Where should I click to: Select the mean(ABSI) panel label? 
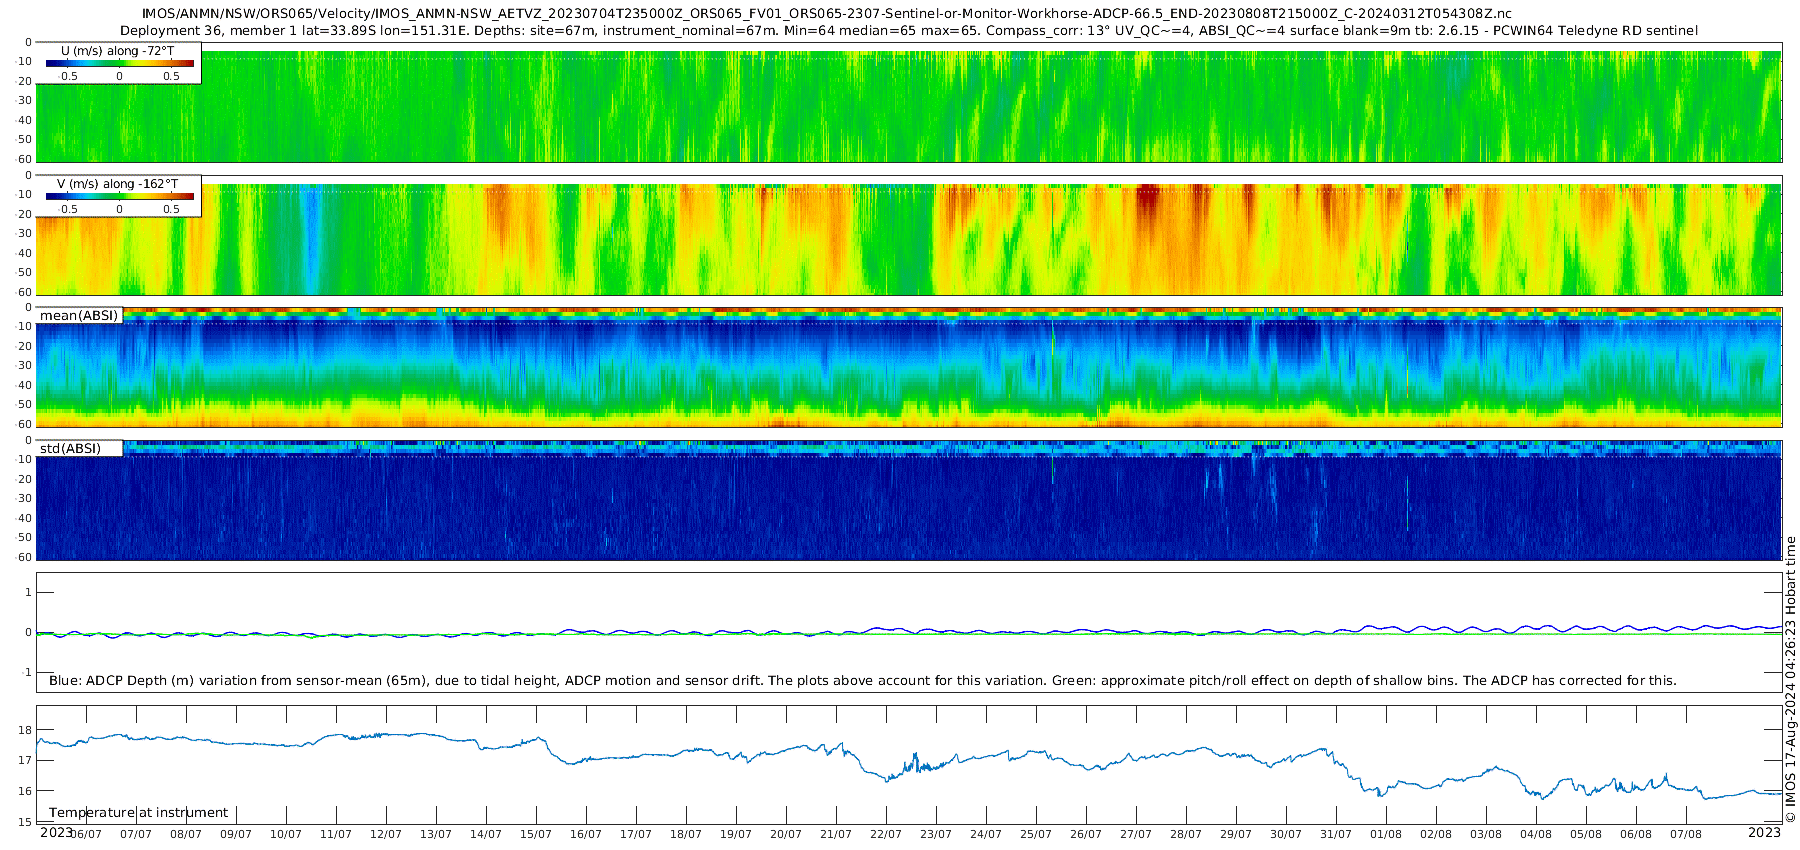tap(79, 315)
